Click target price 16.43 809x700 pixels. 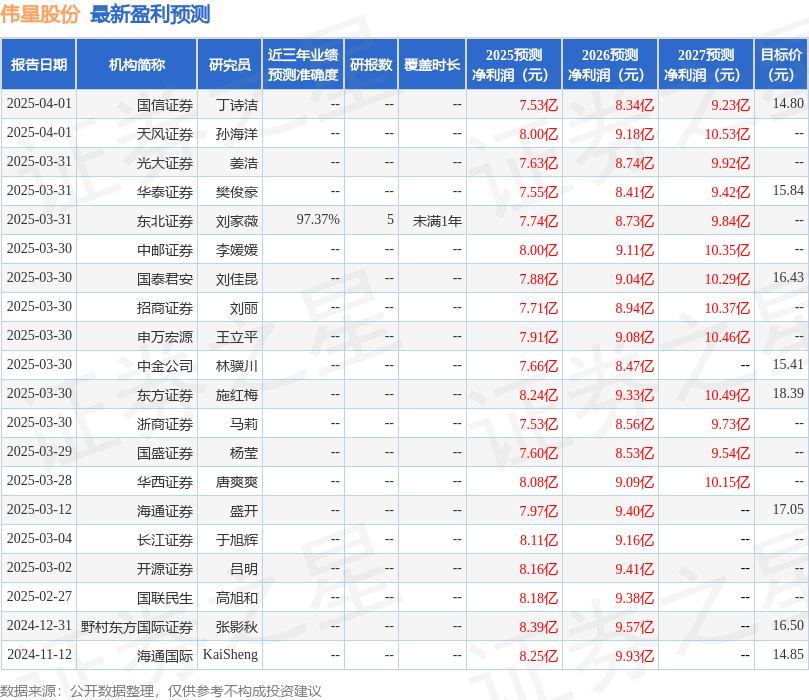[x=788, y=277]
